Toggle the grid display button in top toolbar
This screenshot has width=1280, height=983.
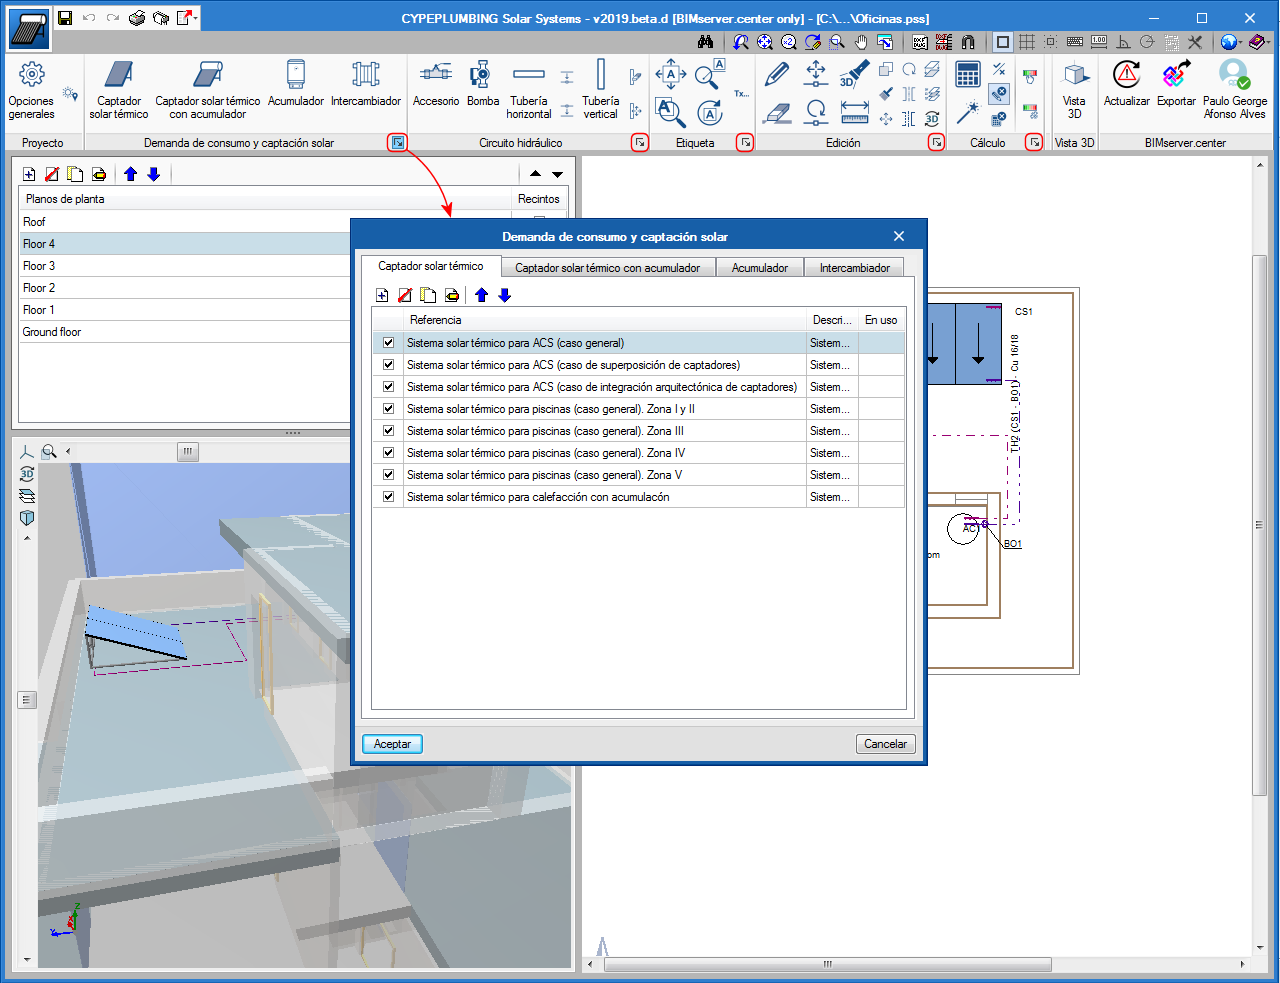coord(1027,42)
